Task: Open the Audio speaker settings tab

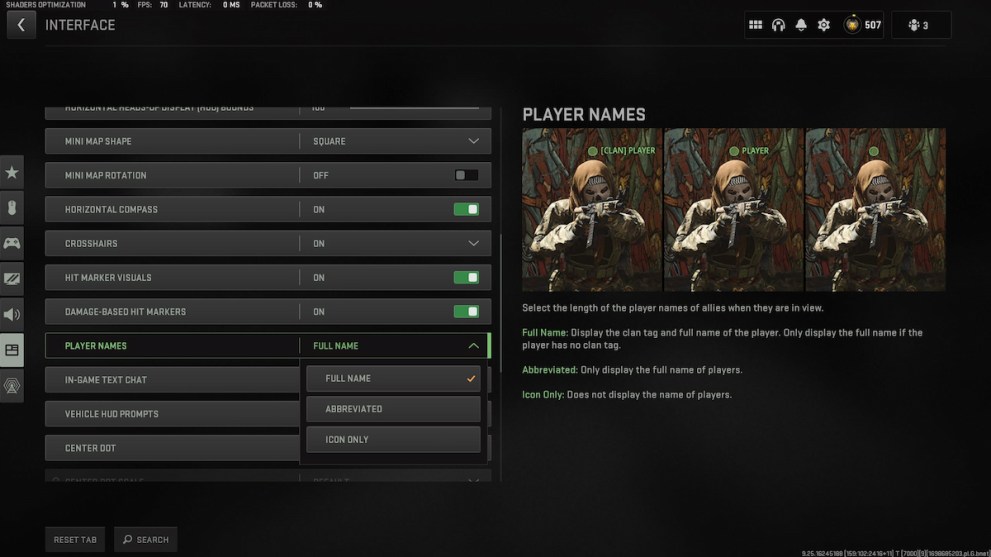Action: coord(12,315)
